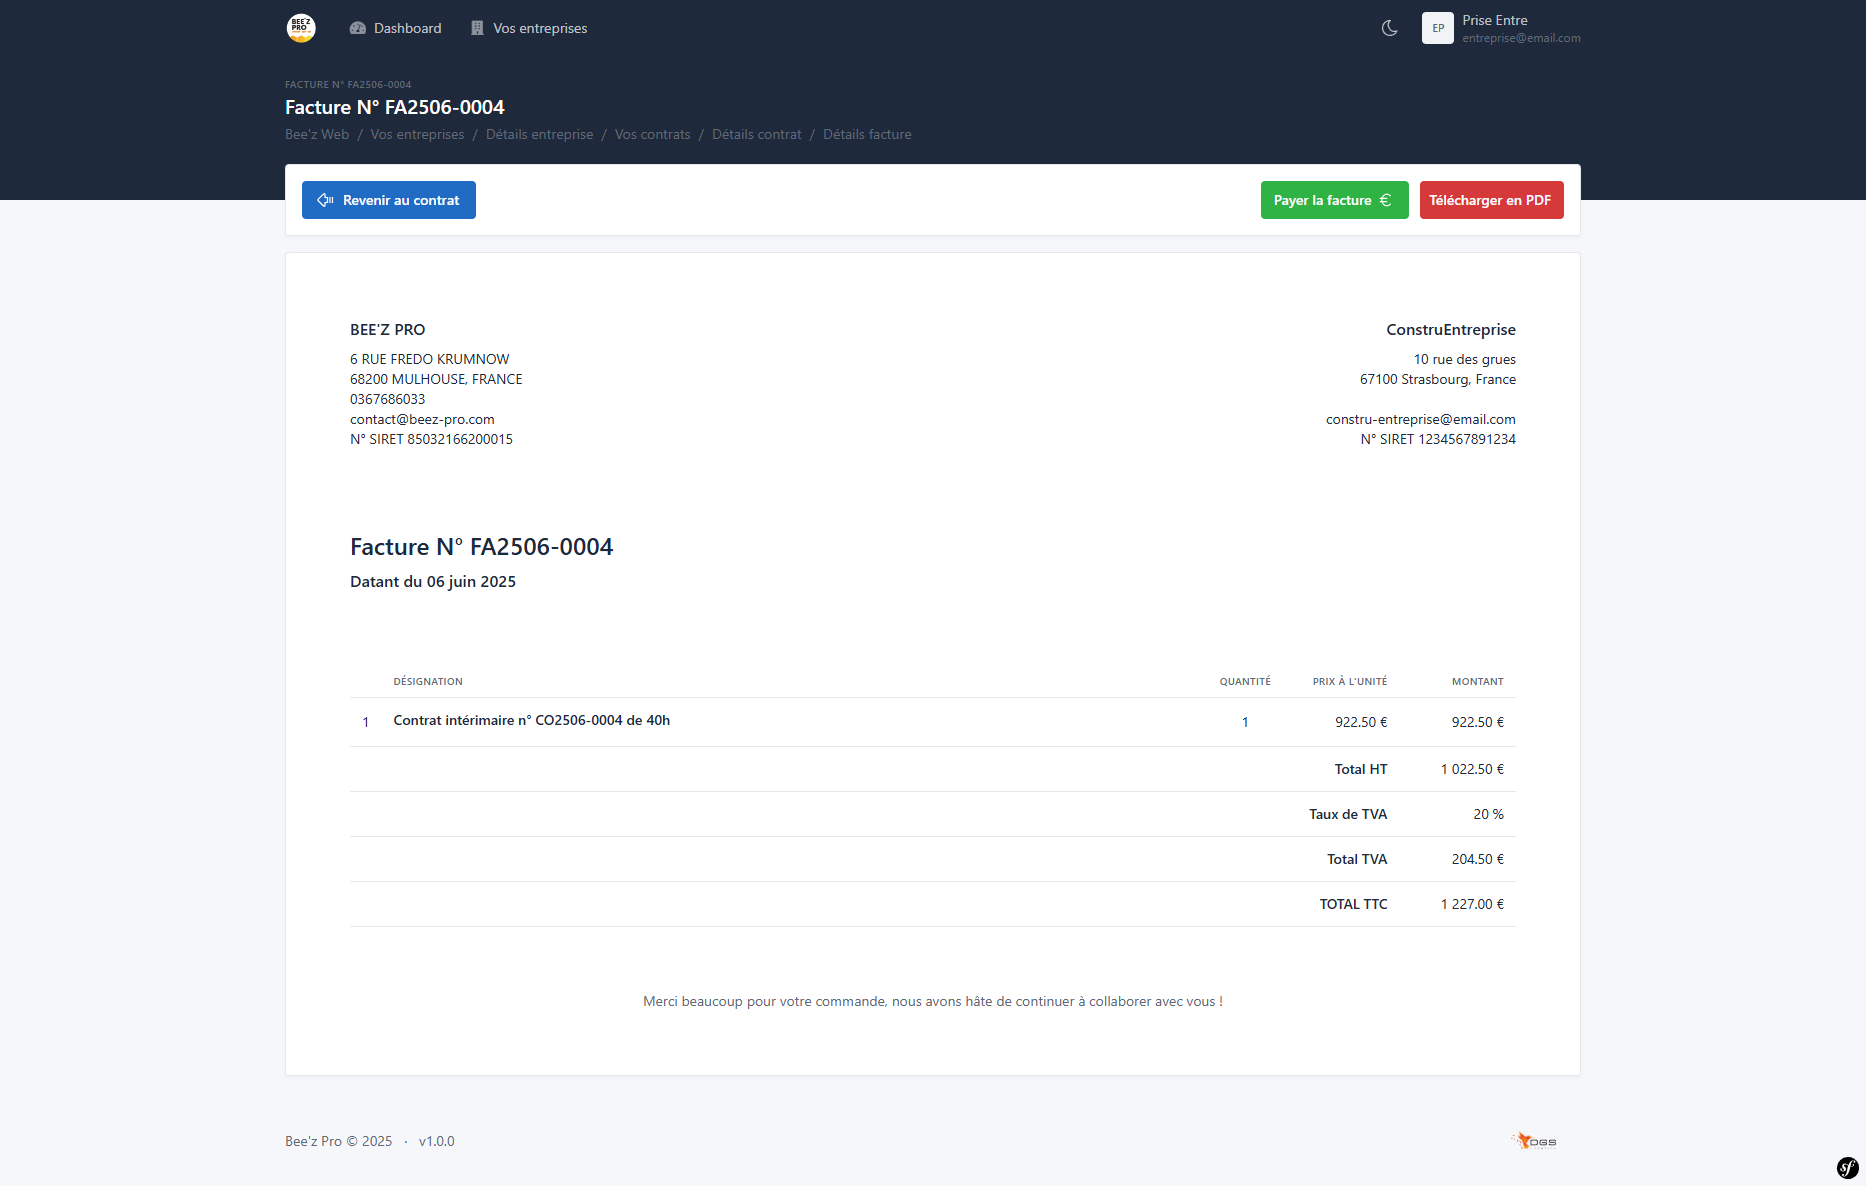1866x1186 pixels.
Task: Open Détails contrat breadcrumb link
Action: pyautogui.click(x=756, y=134)
